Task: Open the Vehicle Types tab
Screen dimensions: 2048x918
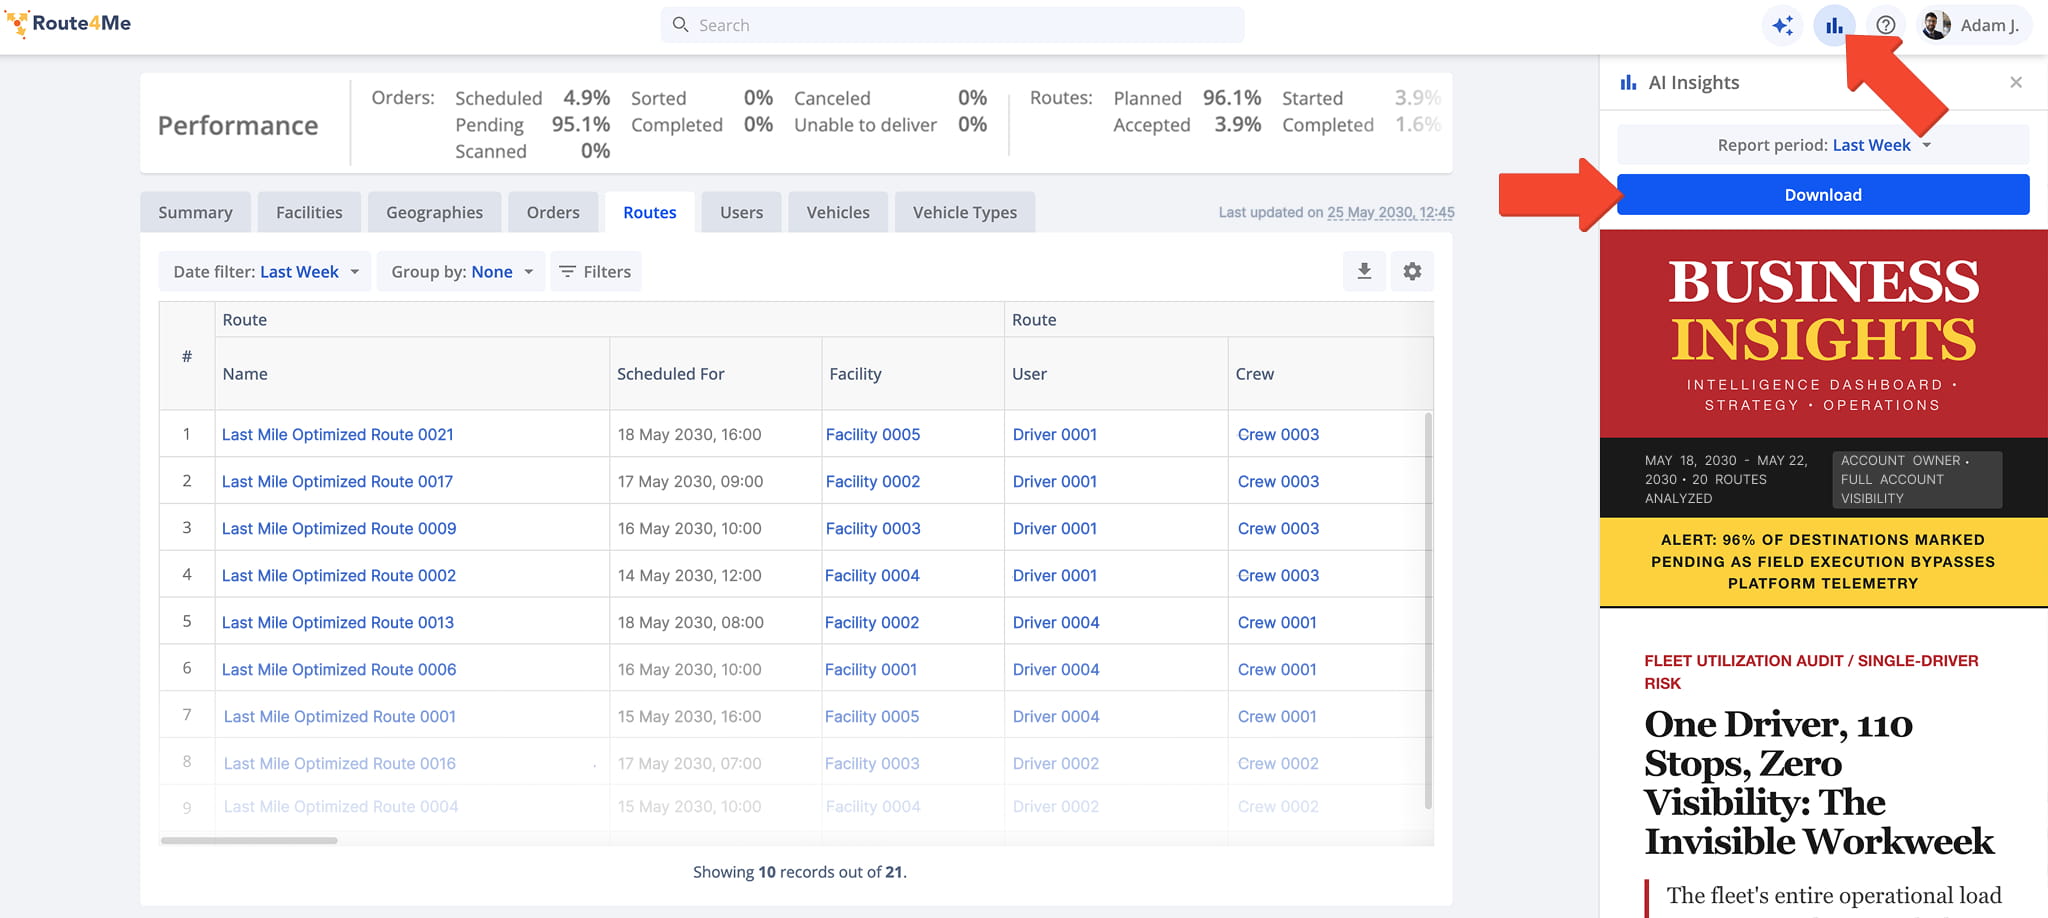Action: tap(964, 212)
